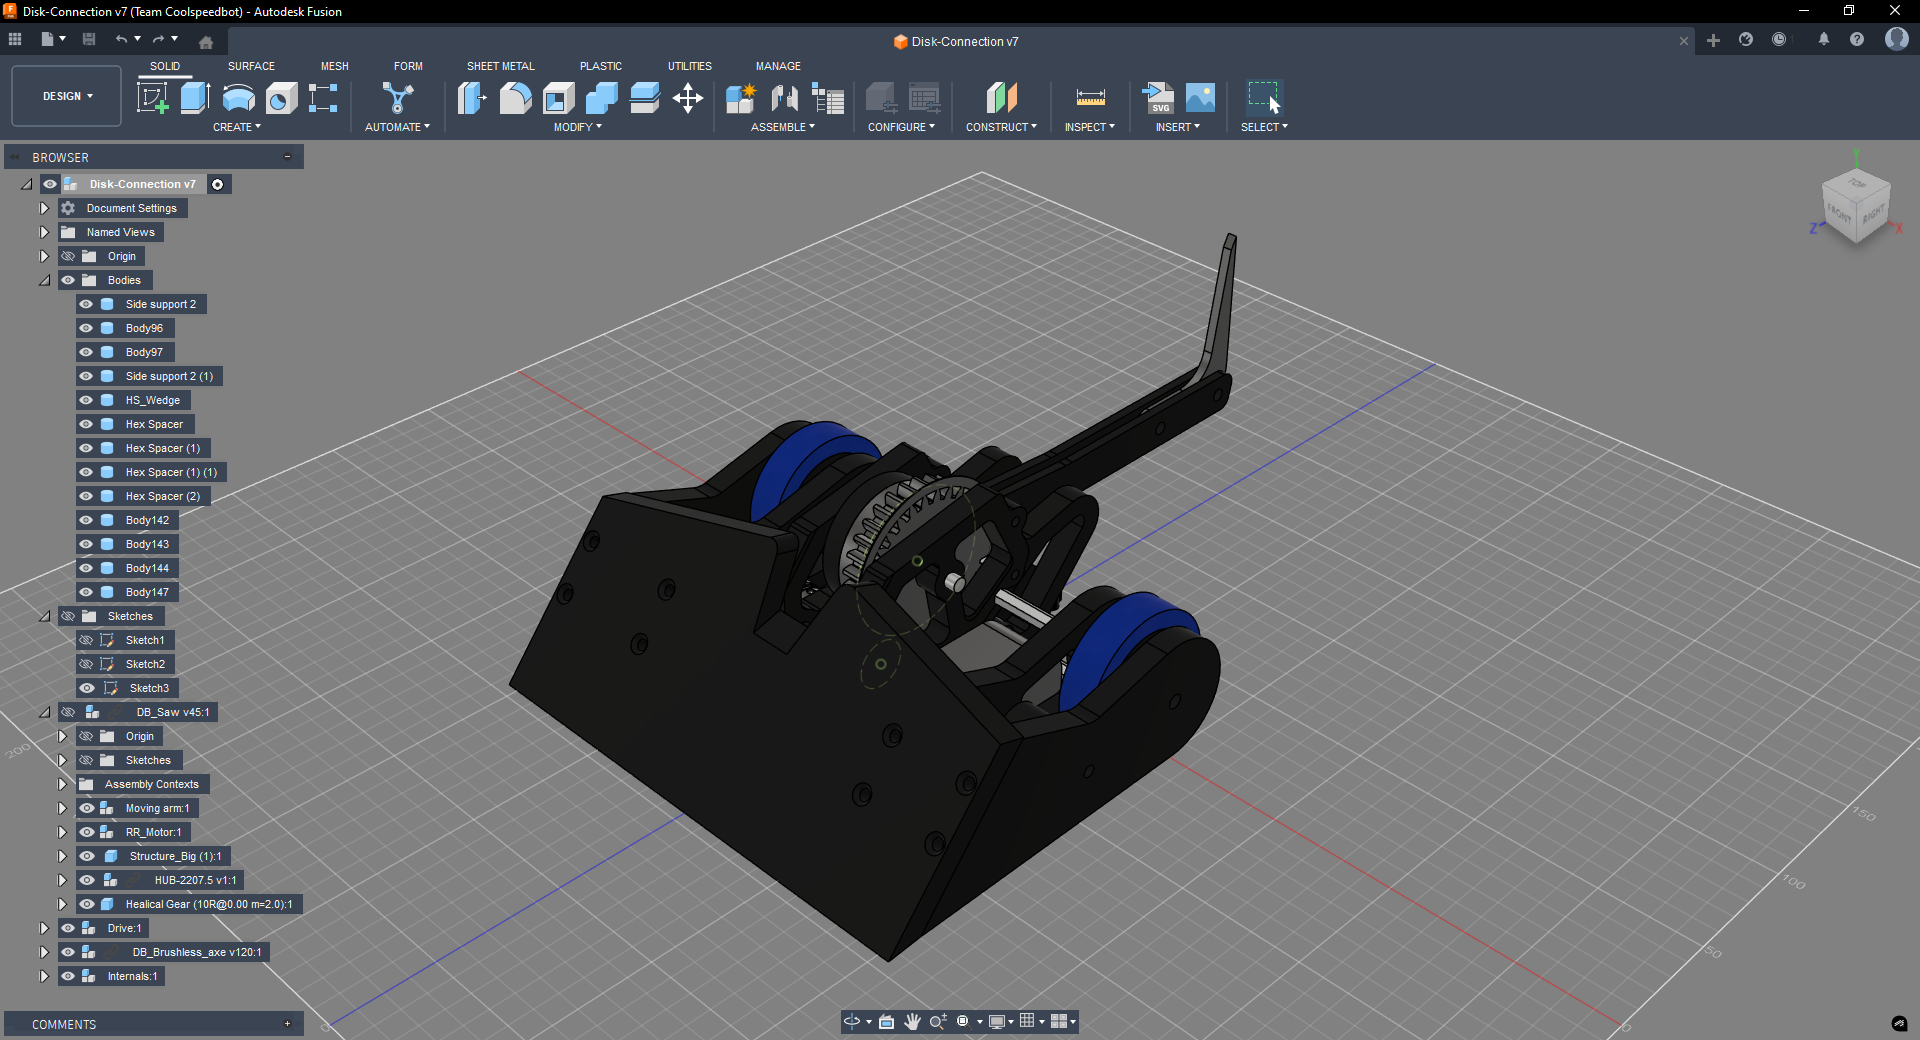Toggle visibility of Body96
The width and height of the screenshot is (1920, 1040).
tap(86, 328)
